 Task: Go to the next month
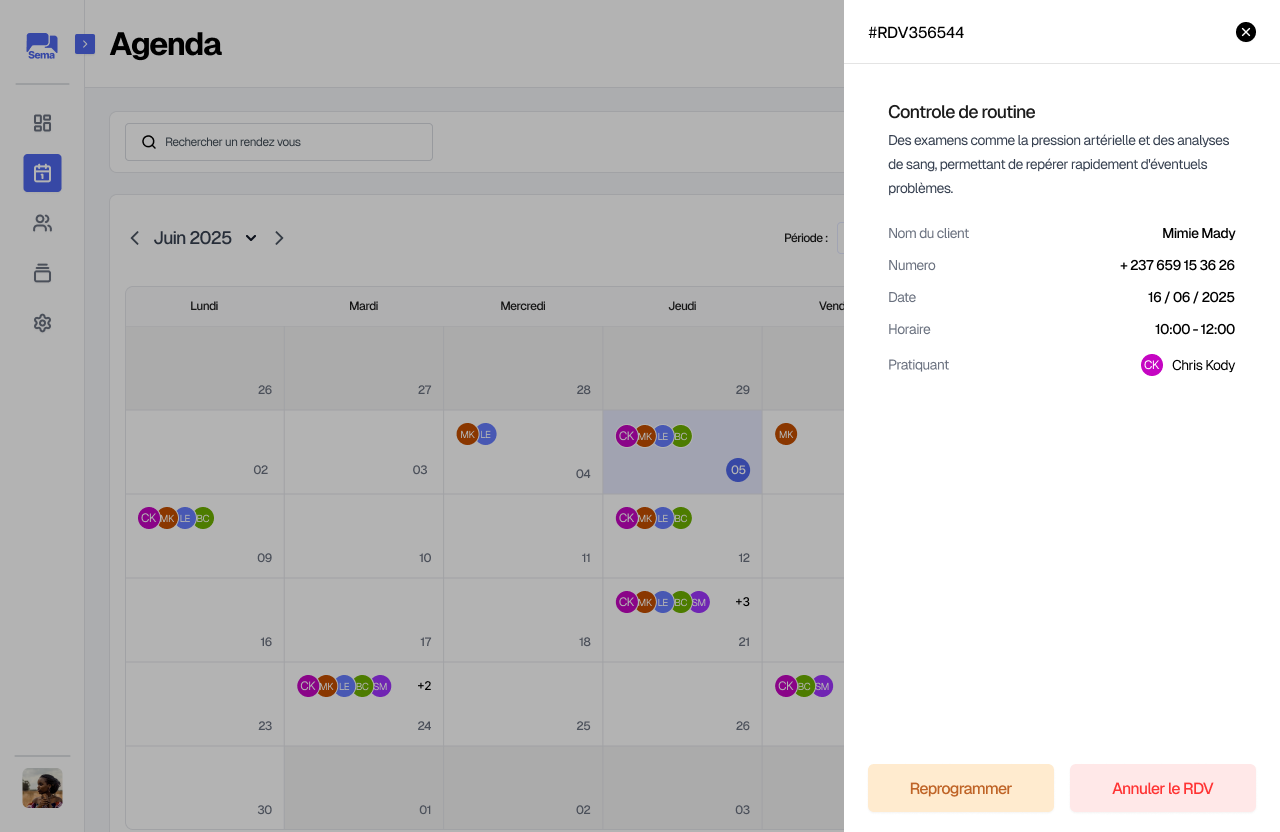tap(279, 238)
